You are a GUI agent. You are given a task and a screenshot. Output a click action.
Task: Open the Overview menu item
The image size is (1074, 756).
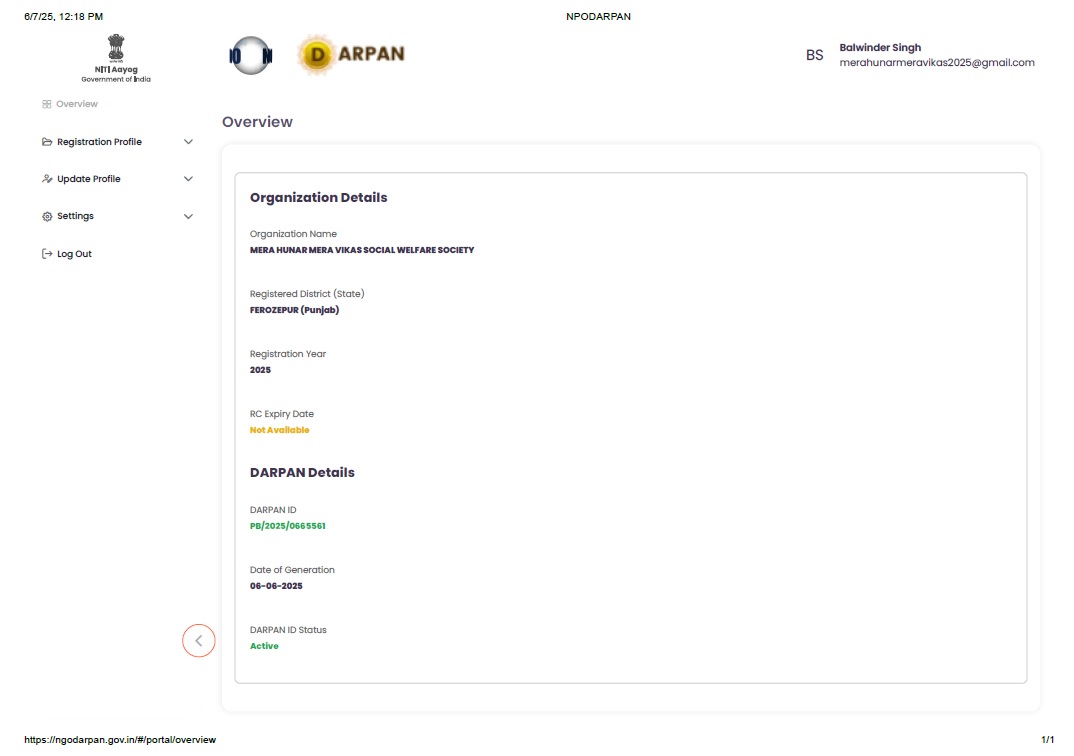click(x=77, y=104)
